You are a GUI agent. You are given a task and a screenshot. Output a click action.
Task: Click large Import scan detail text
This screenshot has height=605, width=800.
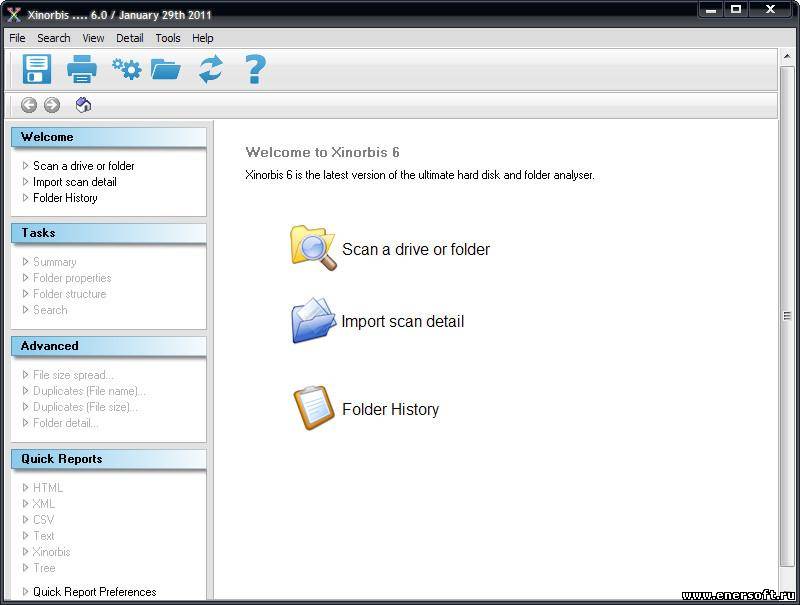click(x=403, y=321)
